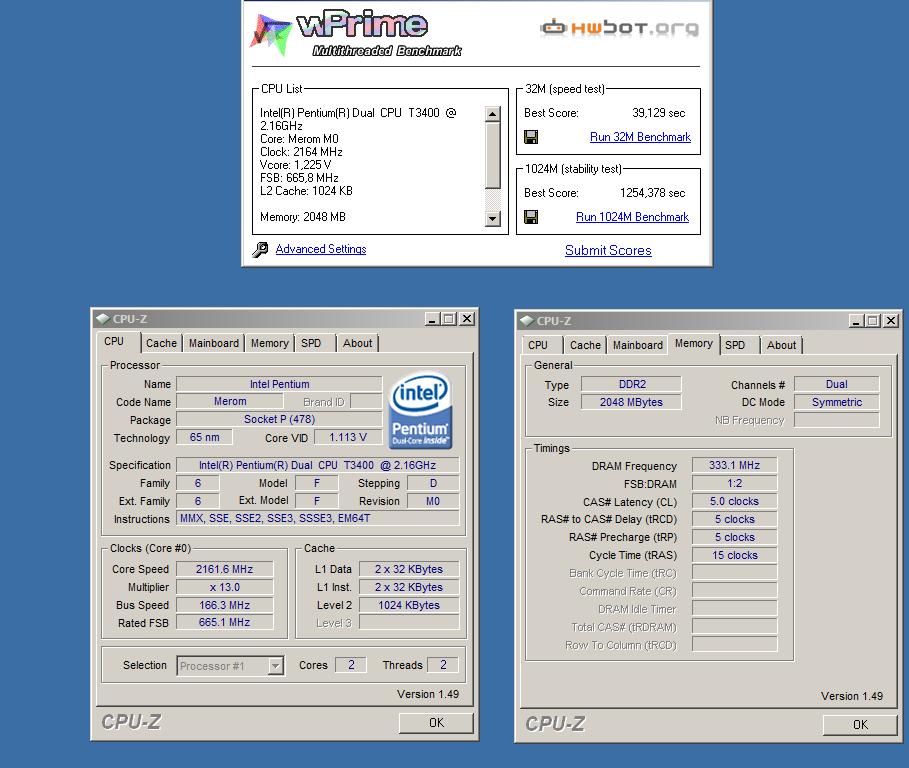
Task: Open Cache tab in right CPU-Z window
Action: point(585,345)
